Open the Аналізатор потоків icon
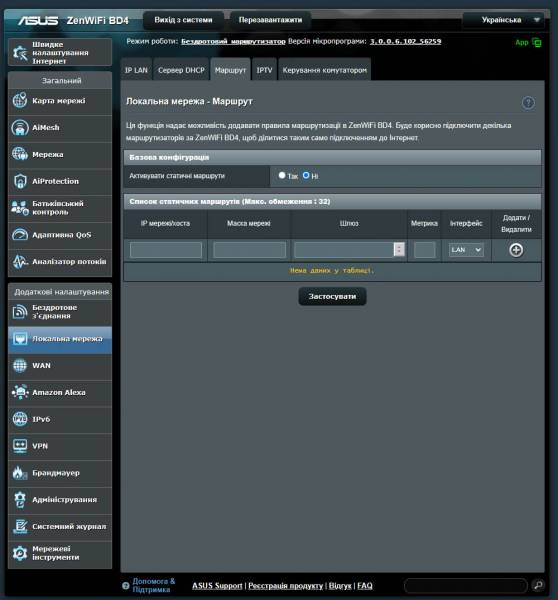 coord(20,262)
